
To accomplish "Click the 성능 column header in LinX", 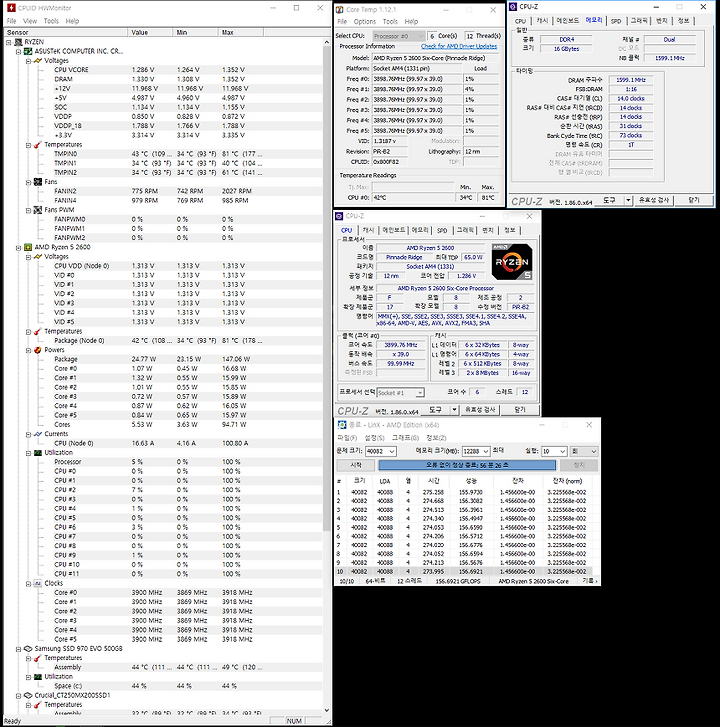I will coord(471,481).
